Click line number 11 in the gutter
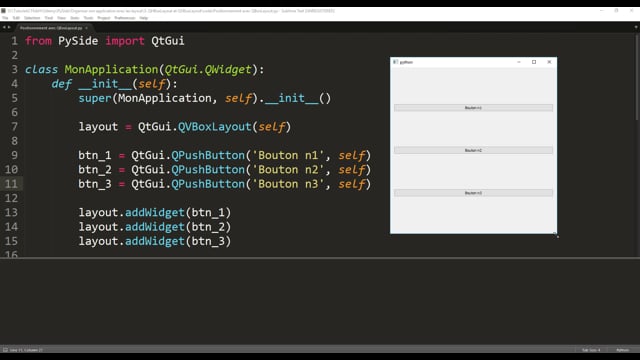The image size is (640, 360). (11, 184)
